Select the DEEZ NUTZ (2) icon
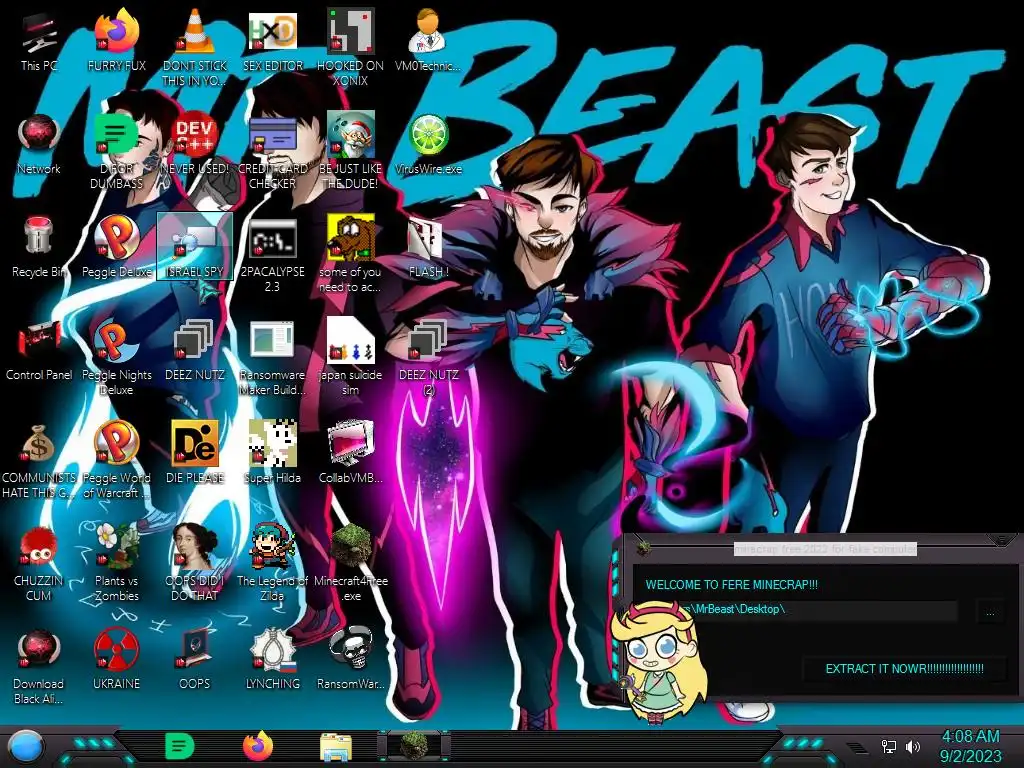 coord(428,358)
